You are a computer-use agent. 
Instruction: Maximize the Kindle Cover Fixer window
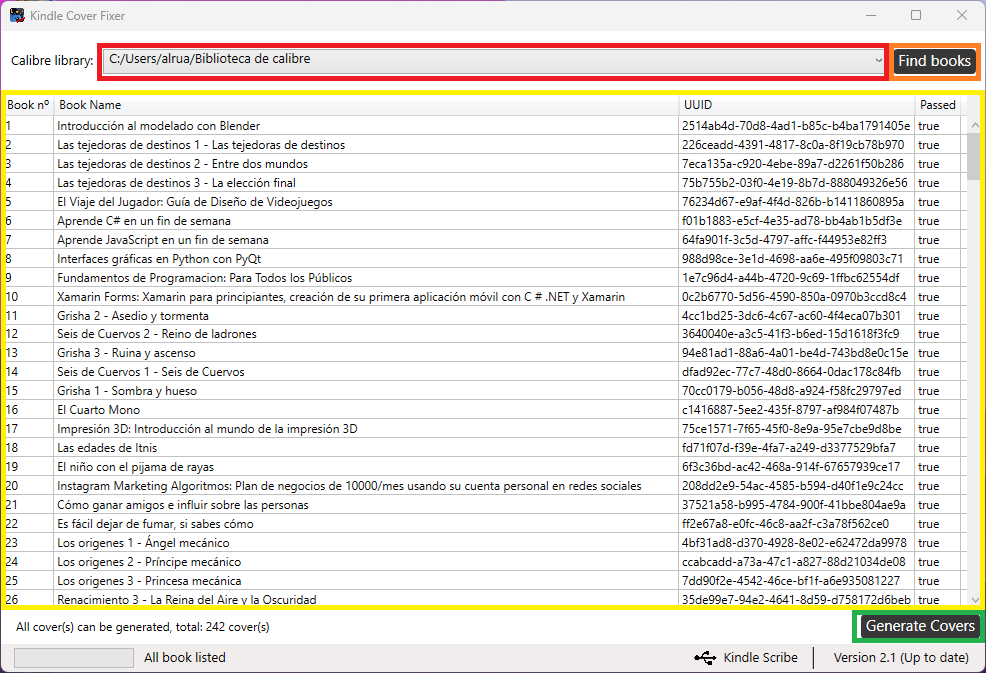point(916,15)
